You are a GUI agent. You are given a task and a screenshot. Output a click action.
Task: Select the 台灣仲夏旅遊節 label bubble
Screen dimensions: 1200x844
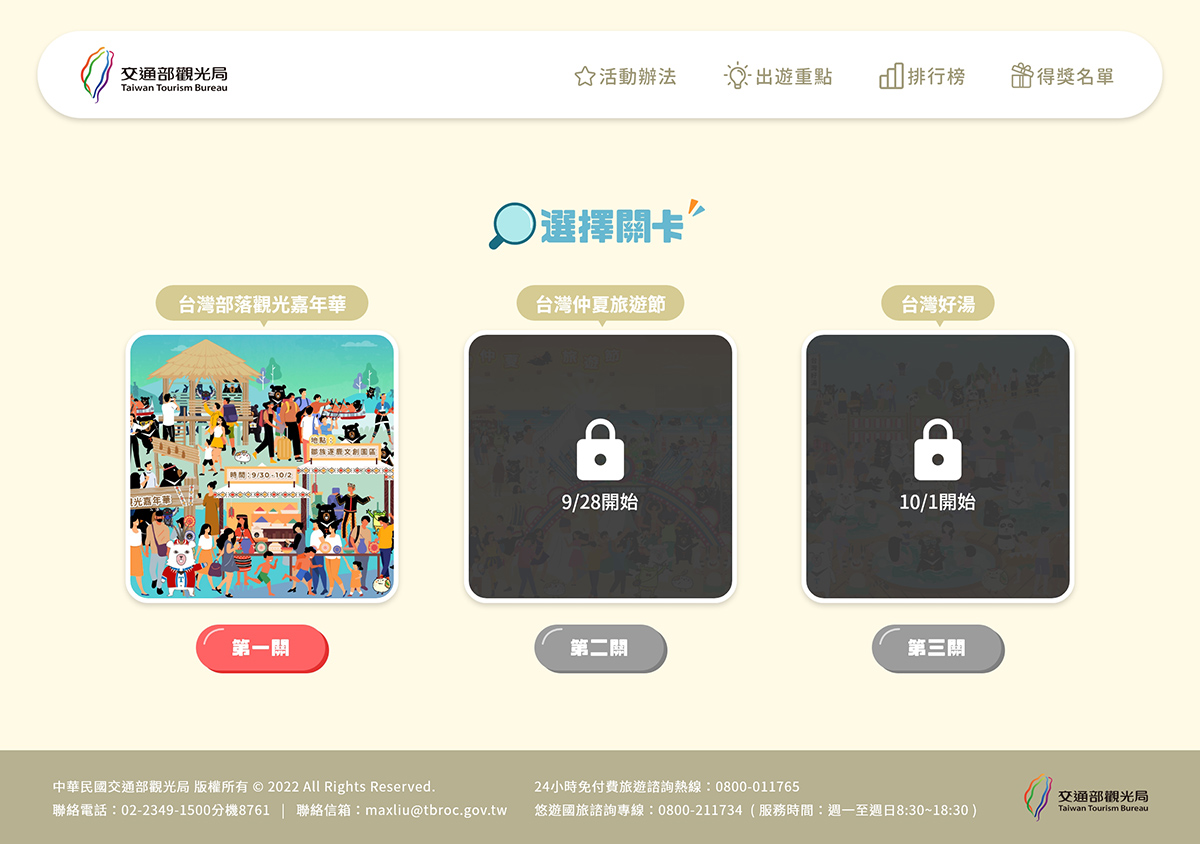click(x=600, y=304)
